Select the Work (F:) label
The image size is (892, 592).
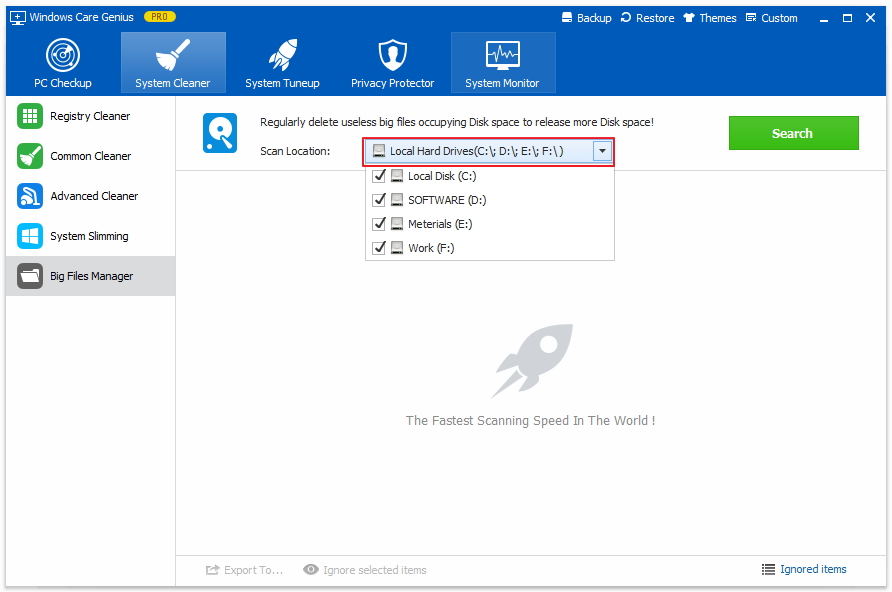click(431, 248)
